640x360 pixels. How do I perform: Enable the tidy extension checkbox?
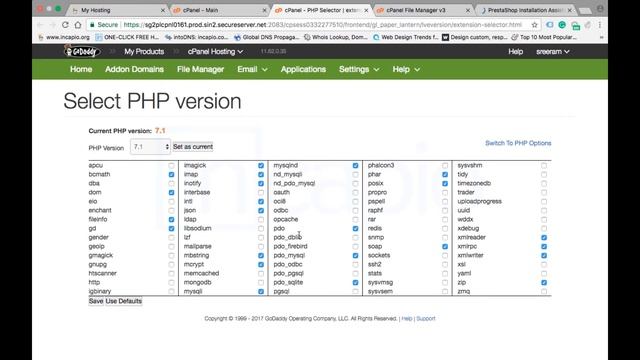(544, 175)
